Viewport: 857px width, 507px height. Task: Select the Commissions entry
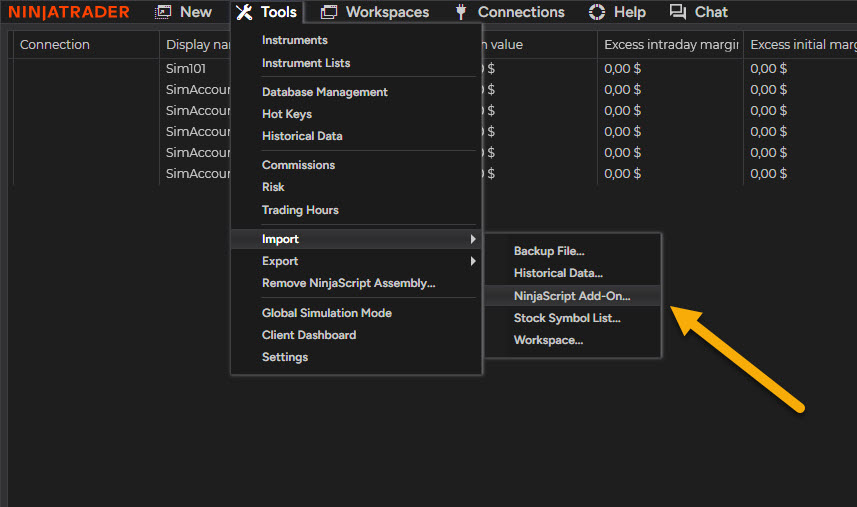pos(298,165)
